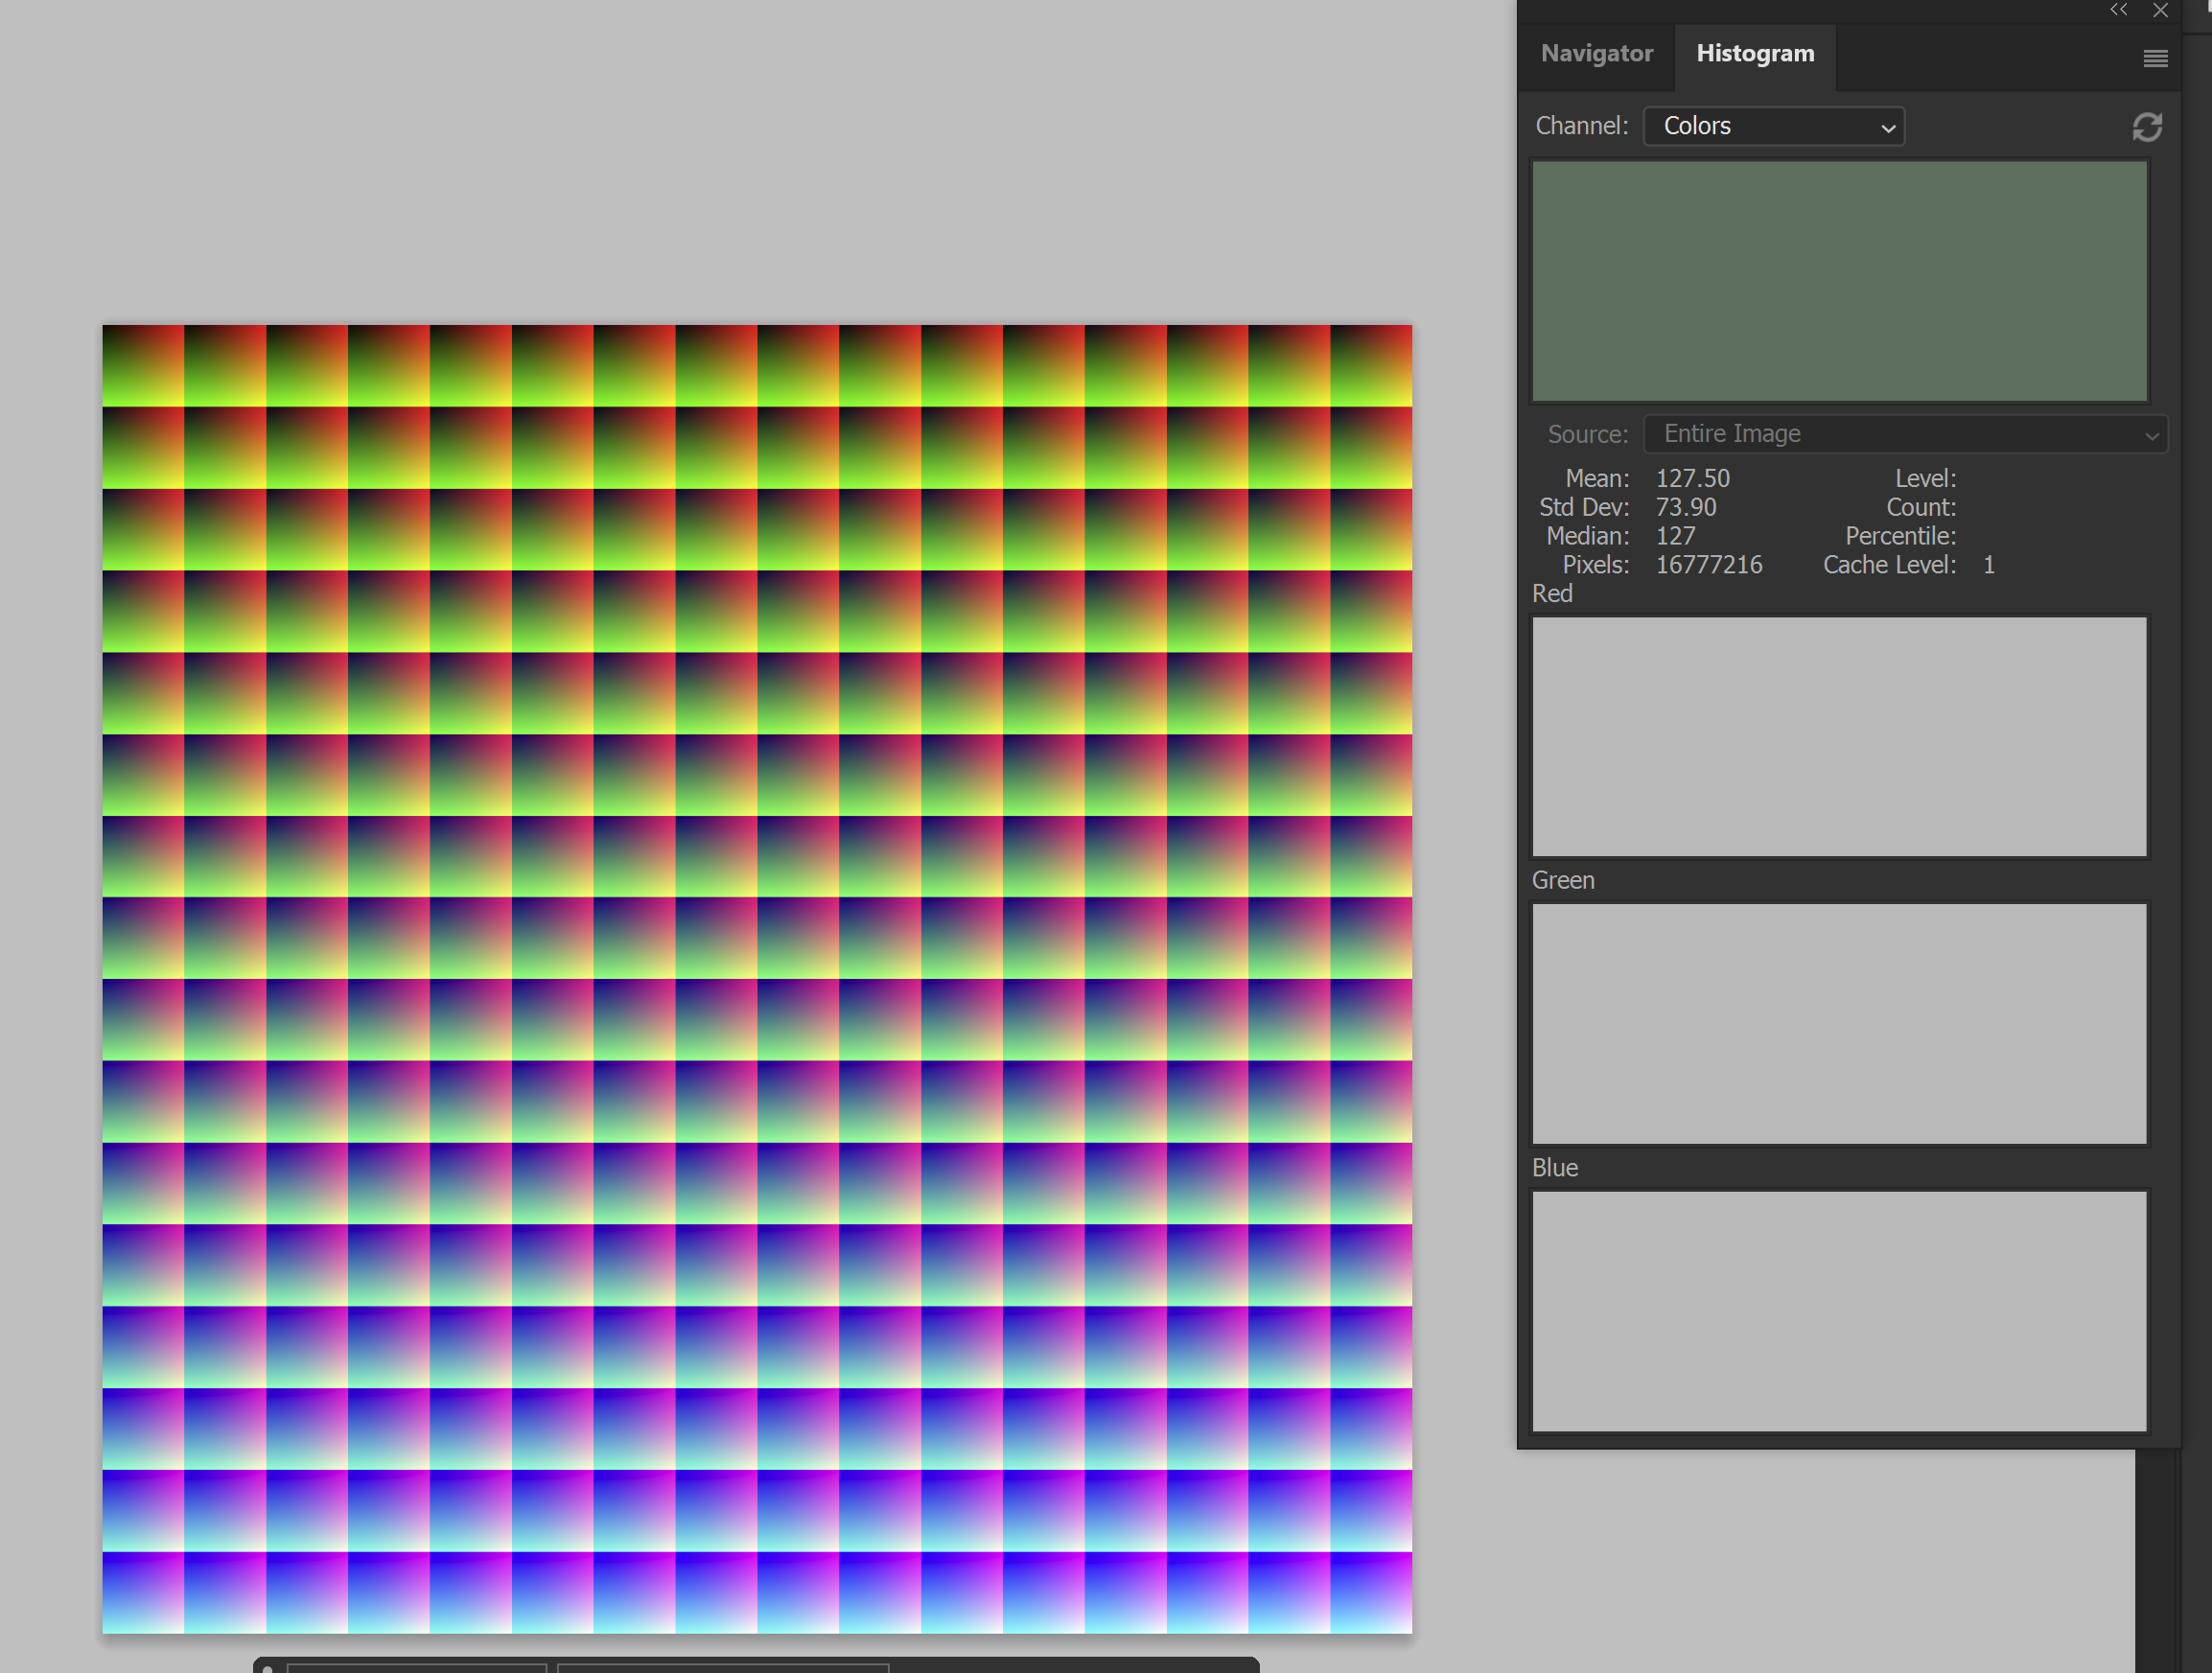Viewport: 2212px width, 1673px height.
Task: Collapse the panel with double-arrow icon
Action: tap(2118, 10)
